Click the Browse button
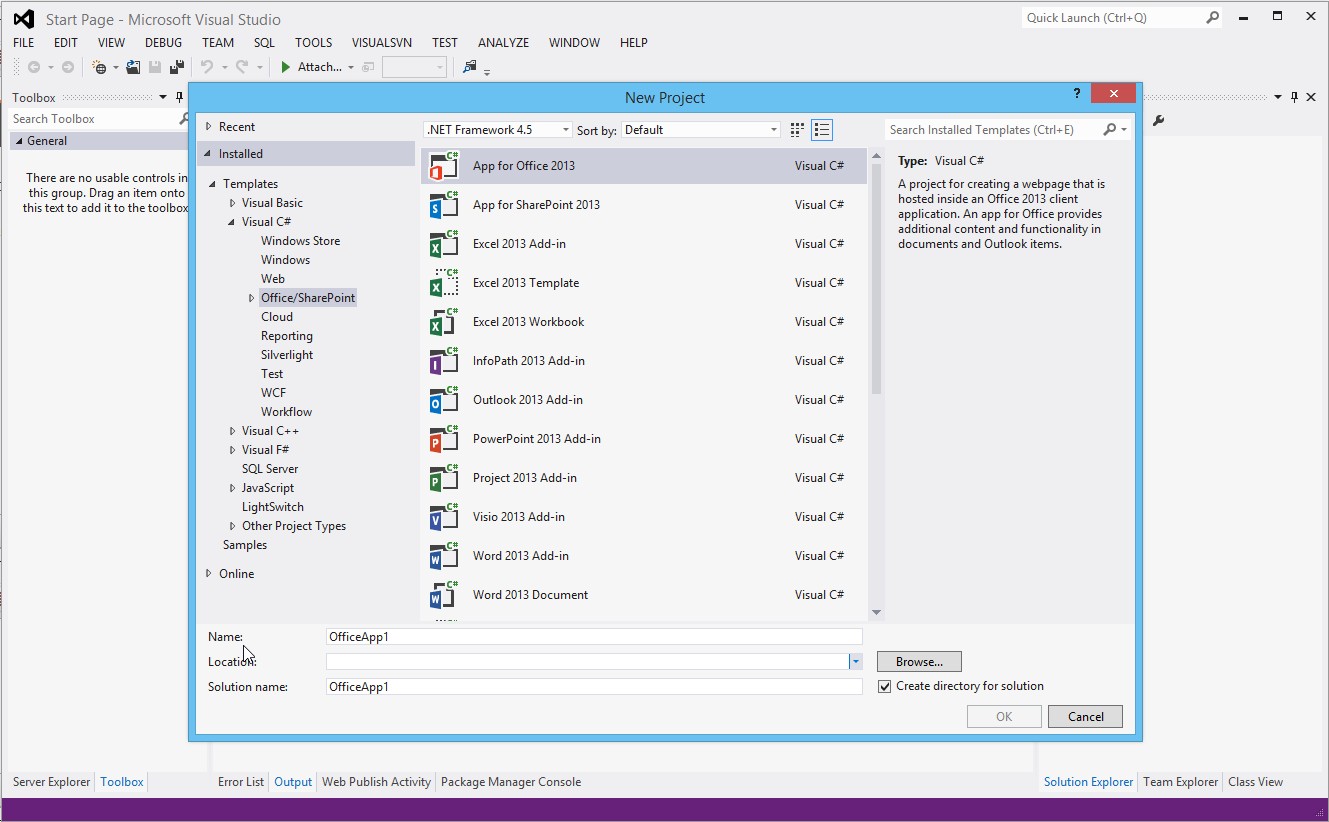The image size is (1329, 822). pyautogui.click(x=918, y=661)
